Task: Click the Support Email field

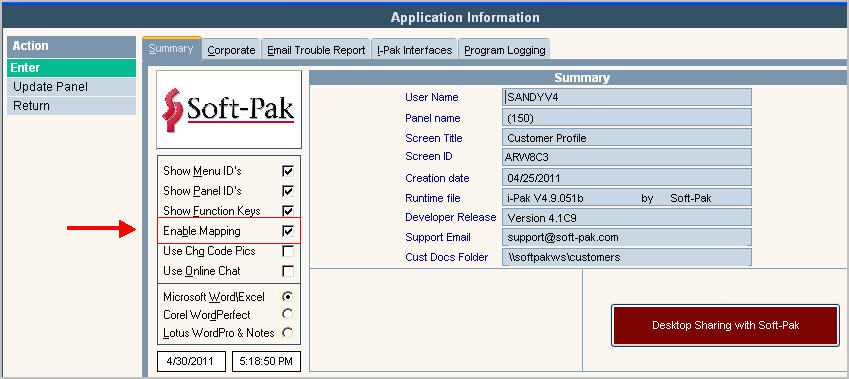Action: pyautogui.click(x=627, y=237)
